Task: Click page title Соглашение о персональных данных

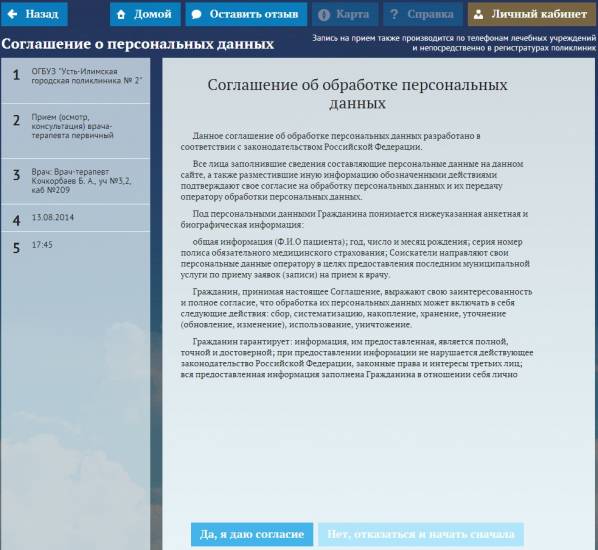Action: pyautogui.click(x=137, y=44)
